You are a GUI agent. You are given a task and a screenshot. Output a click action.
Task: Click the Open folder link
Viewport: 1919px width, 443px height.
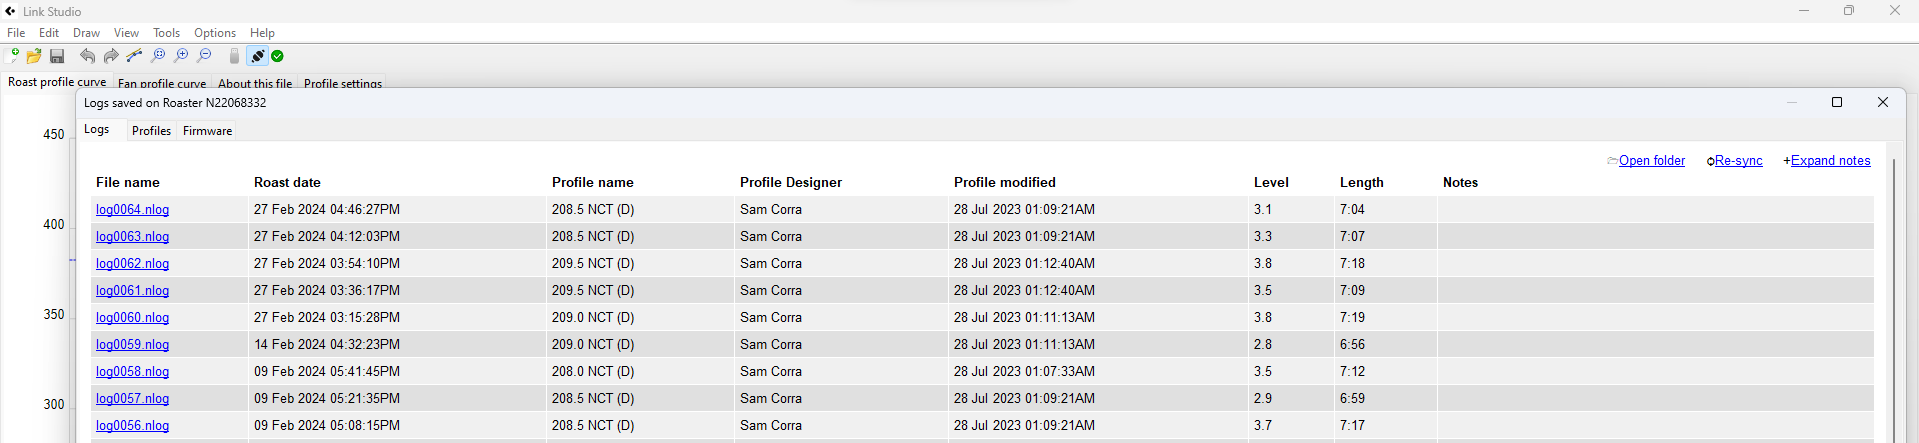point(1651,160)
